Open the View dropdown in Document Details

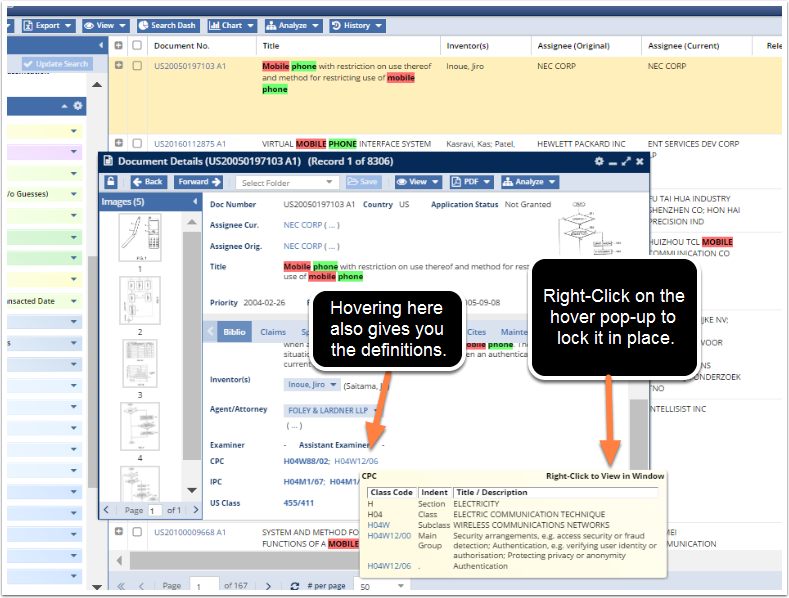pos(418,182)
